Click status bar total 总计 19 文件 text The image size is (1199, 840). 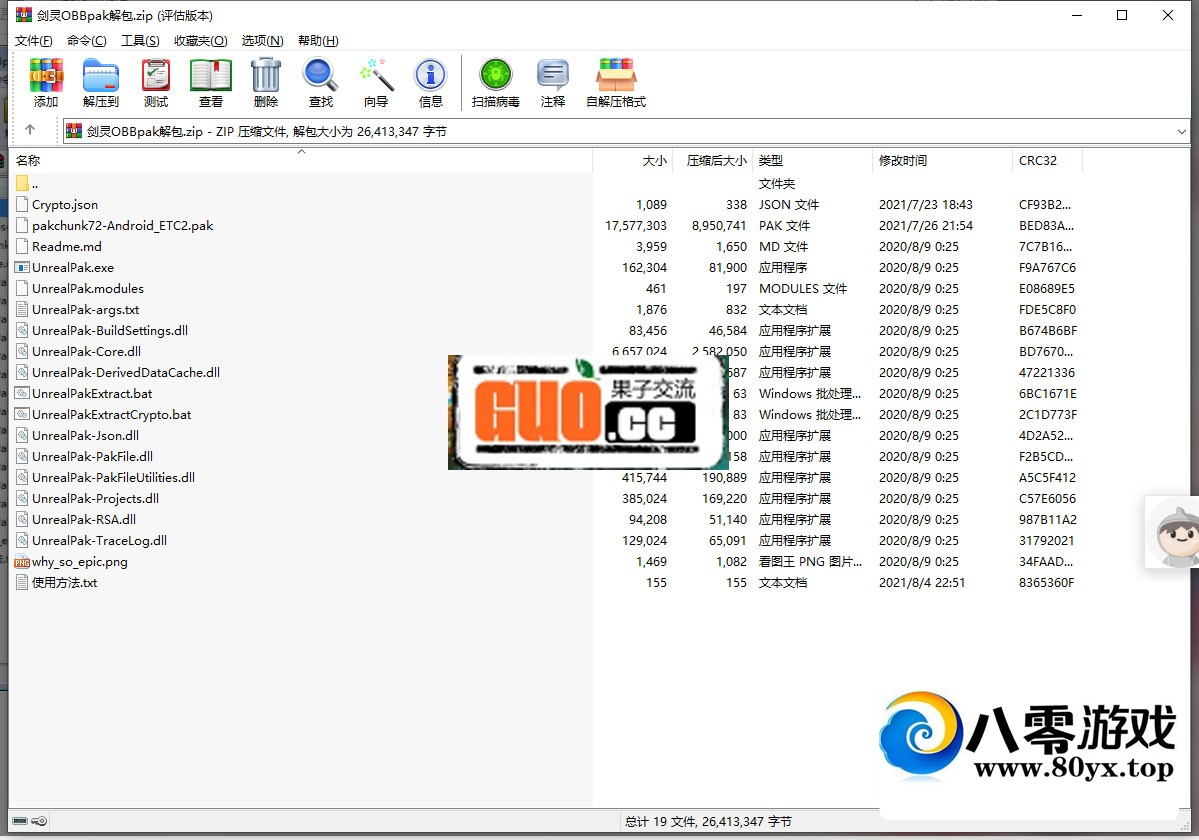click(708, 822)
